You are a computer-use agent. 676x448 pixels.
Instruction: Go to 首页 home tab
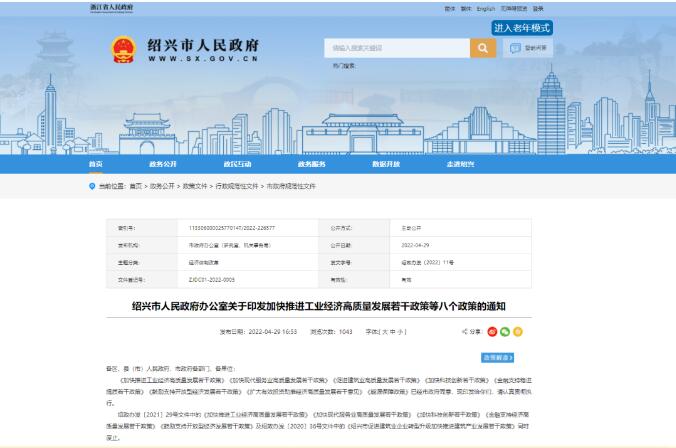95,163
